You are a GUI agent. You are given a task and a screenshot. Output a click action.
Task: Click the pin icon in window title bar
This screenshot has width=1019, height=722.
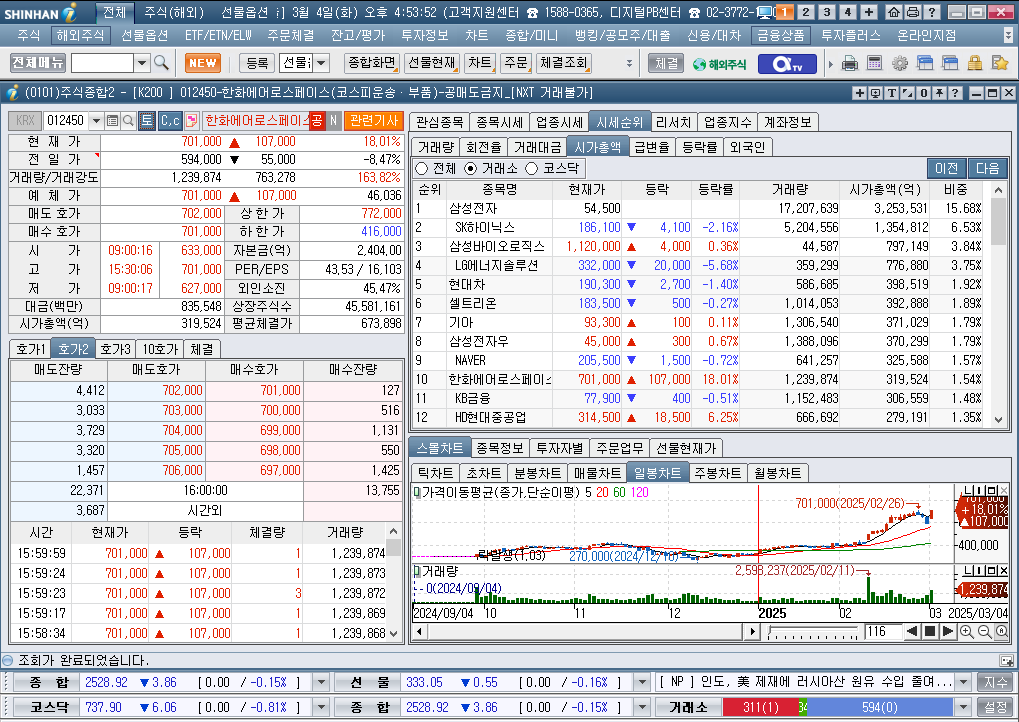click(x=940, y=93)
